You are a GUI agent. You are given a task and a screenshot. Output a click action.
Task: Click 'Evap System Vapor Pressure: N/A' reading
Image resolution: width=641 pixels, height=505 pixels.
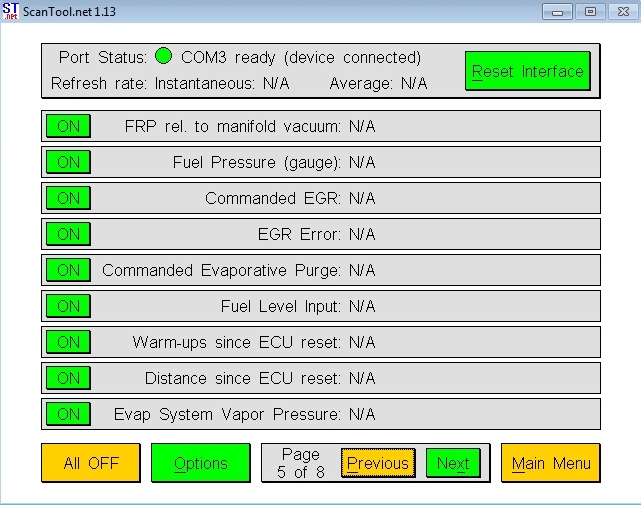244,414
